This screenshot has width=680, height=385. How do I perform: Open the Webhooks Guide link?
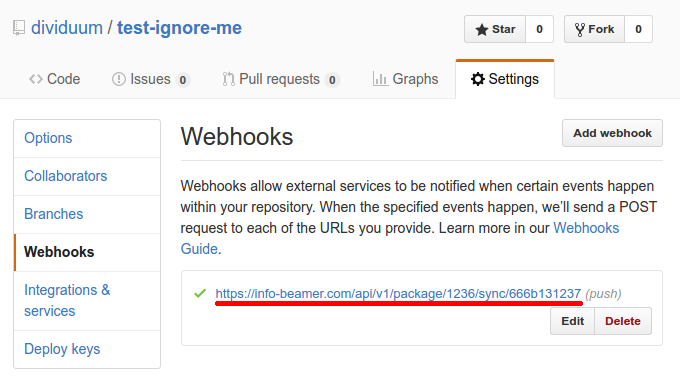[x=399, y=238]
